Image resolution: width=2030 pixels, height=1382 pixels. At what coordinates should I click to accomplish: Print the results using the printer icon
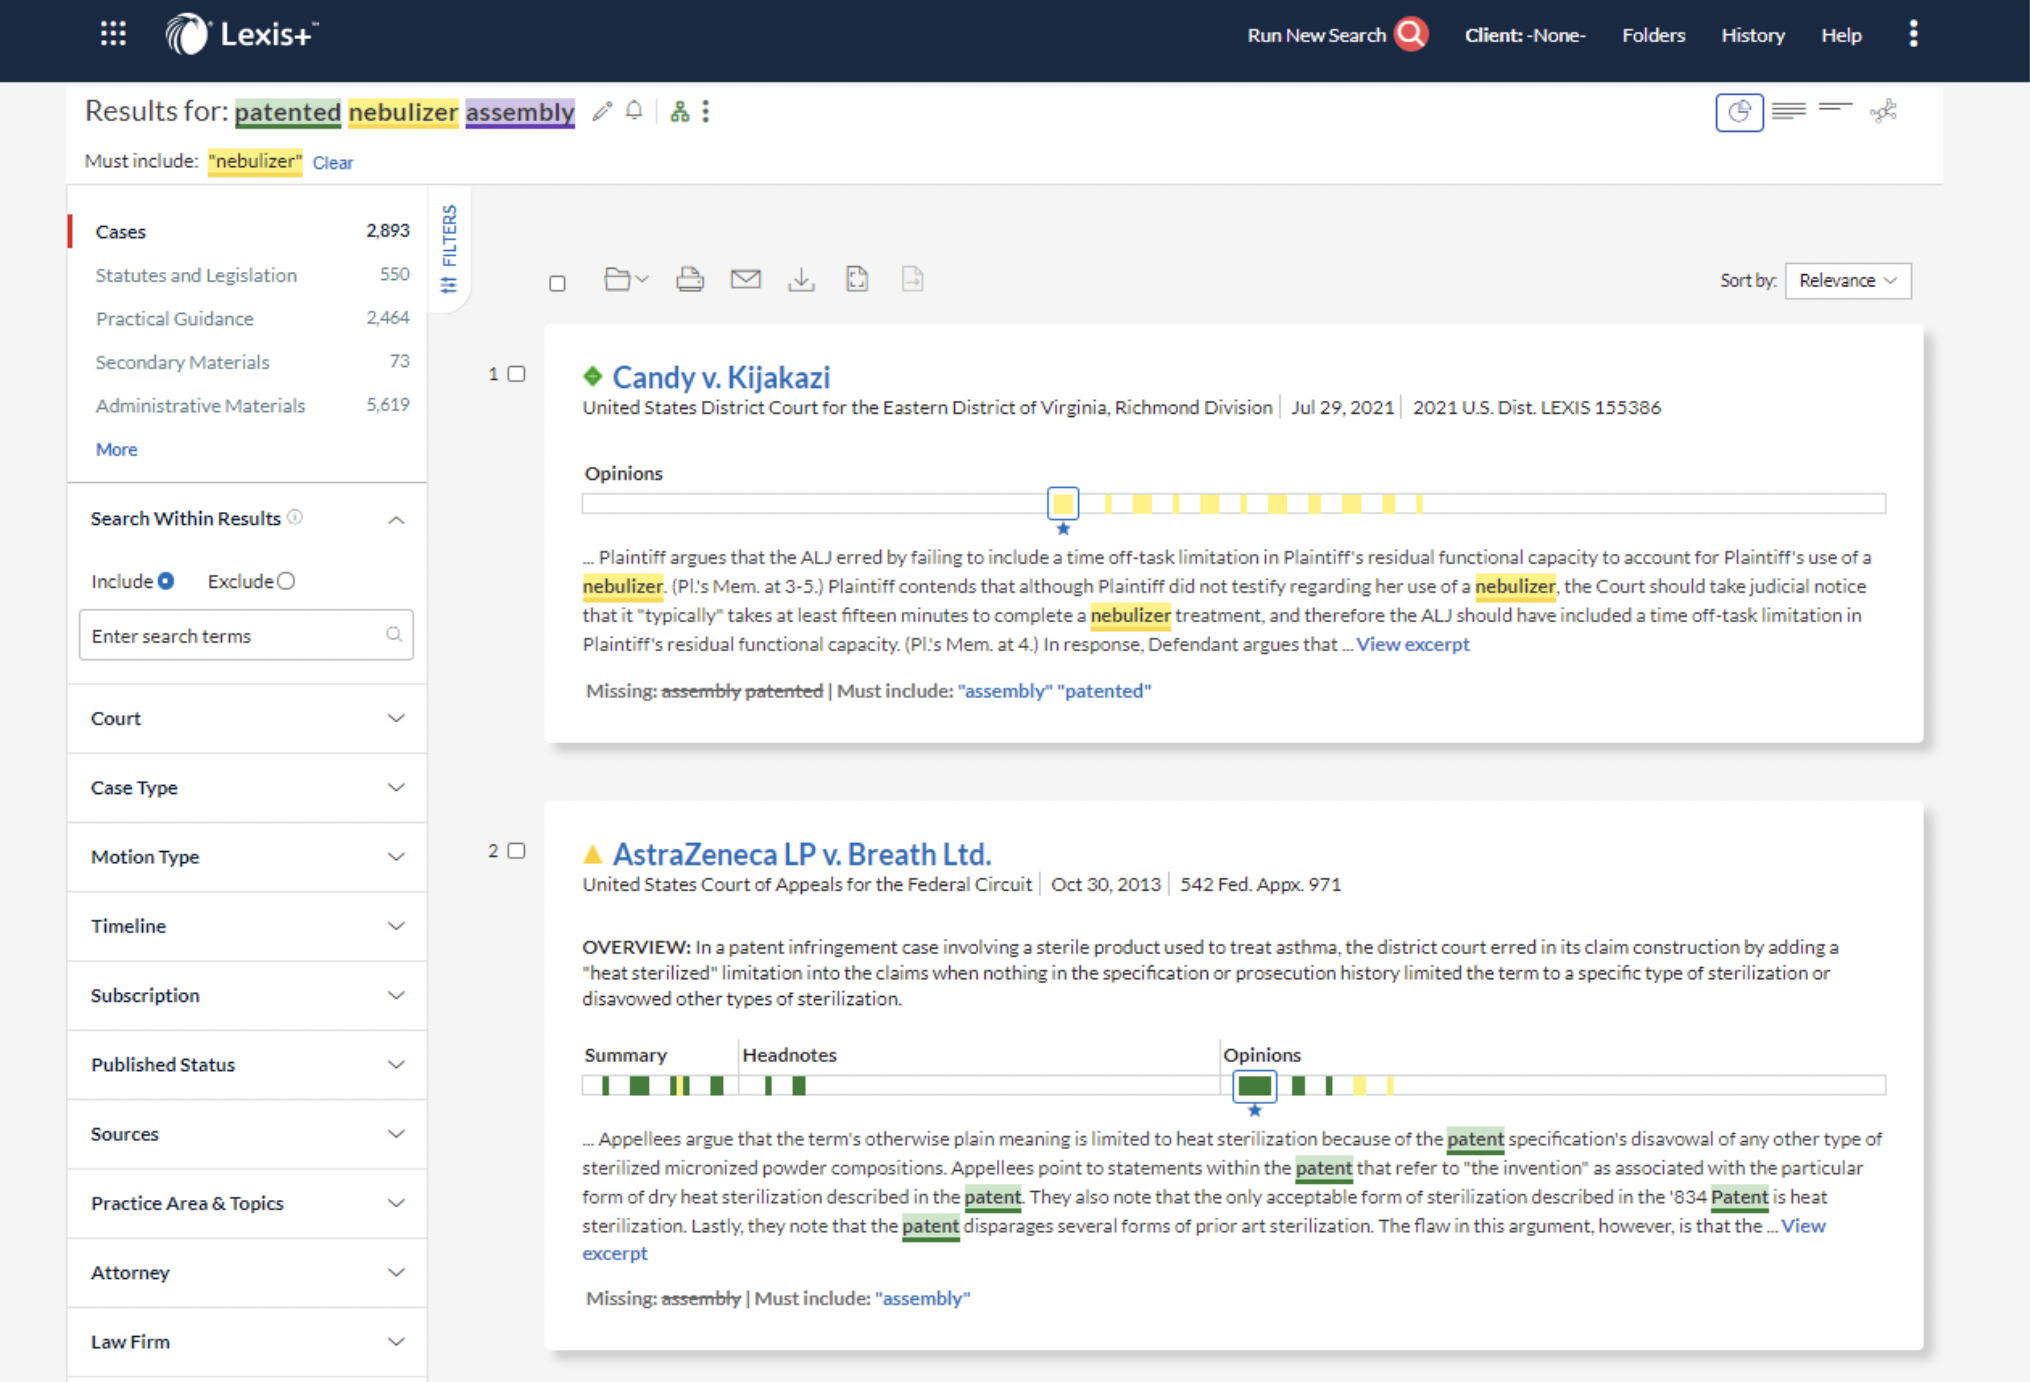pos(690,279)
